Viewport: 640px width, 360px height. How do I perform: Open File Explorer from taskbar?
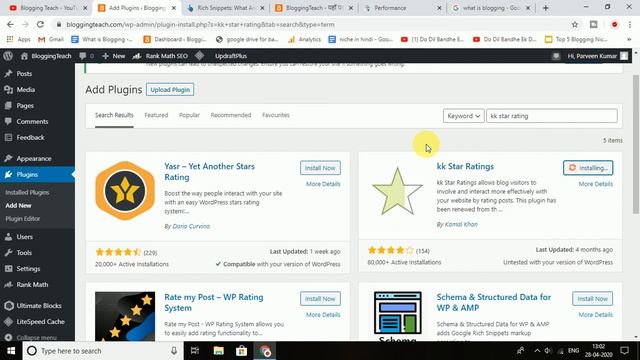point(219,351)
